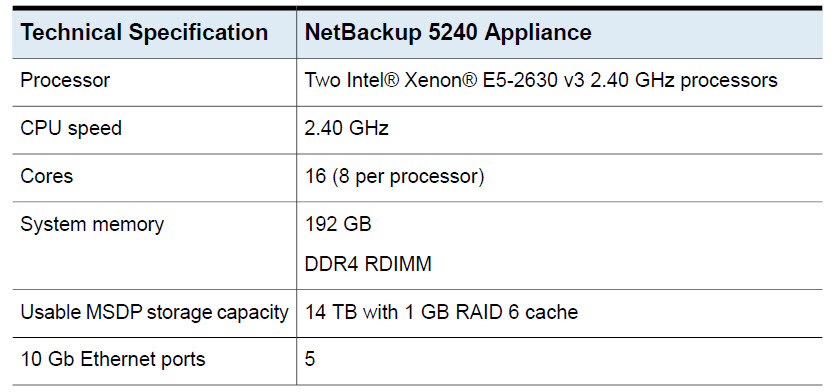Click the 14 TB with RAID 6 cache value
The height and width of the screenshot is (392, 834).
(441, 312)
